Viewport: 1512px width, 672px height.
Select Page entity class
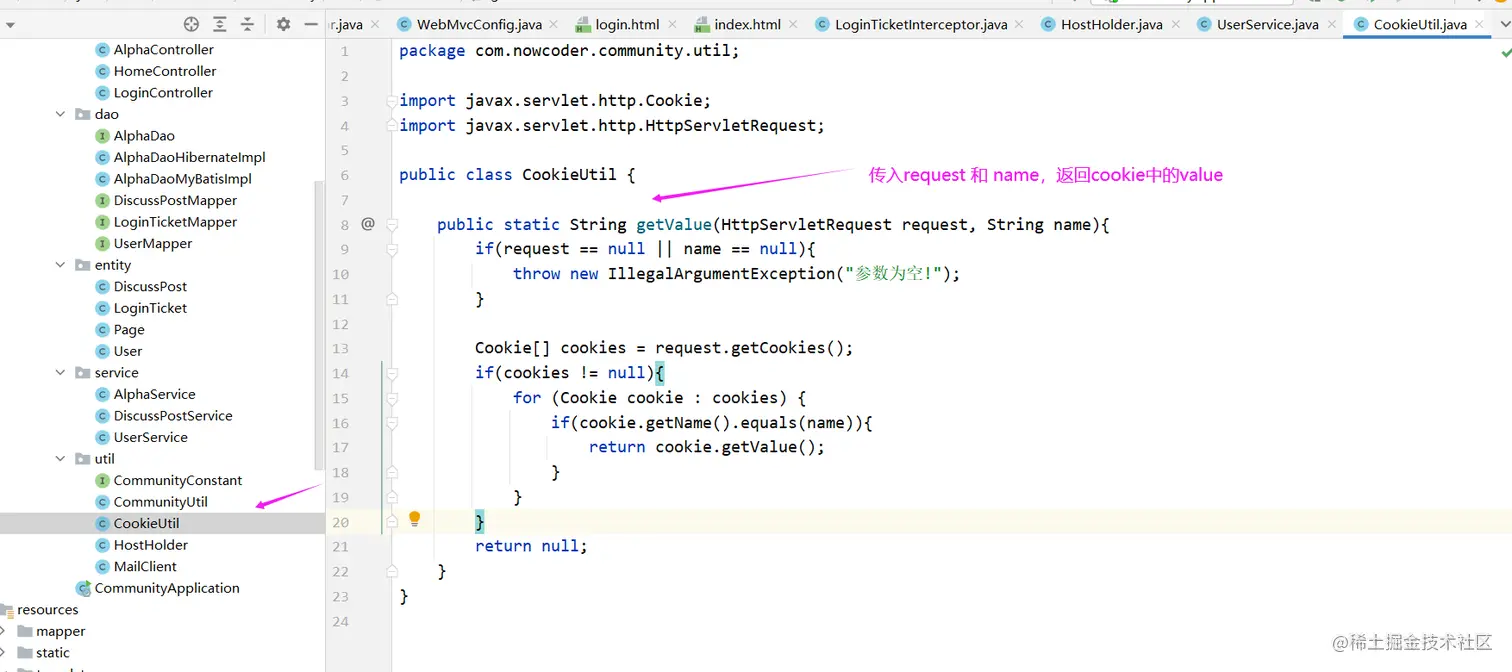coord(129,329)
